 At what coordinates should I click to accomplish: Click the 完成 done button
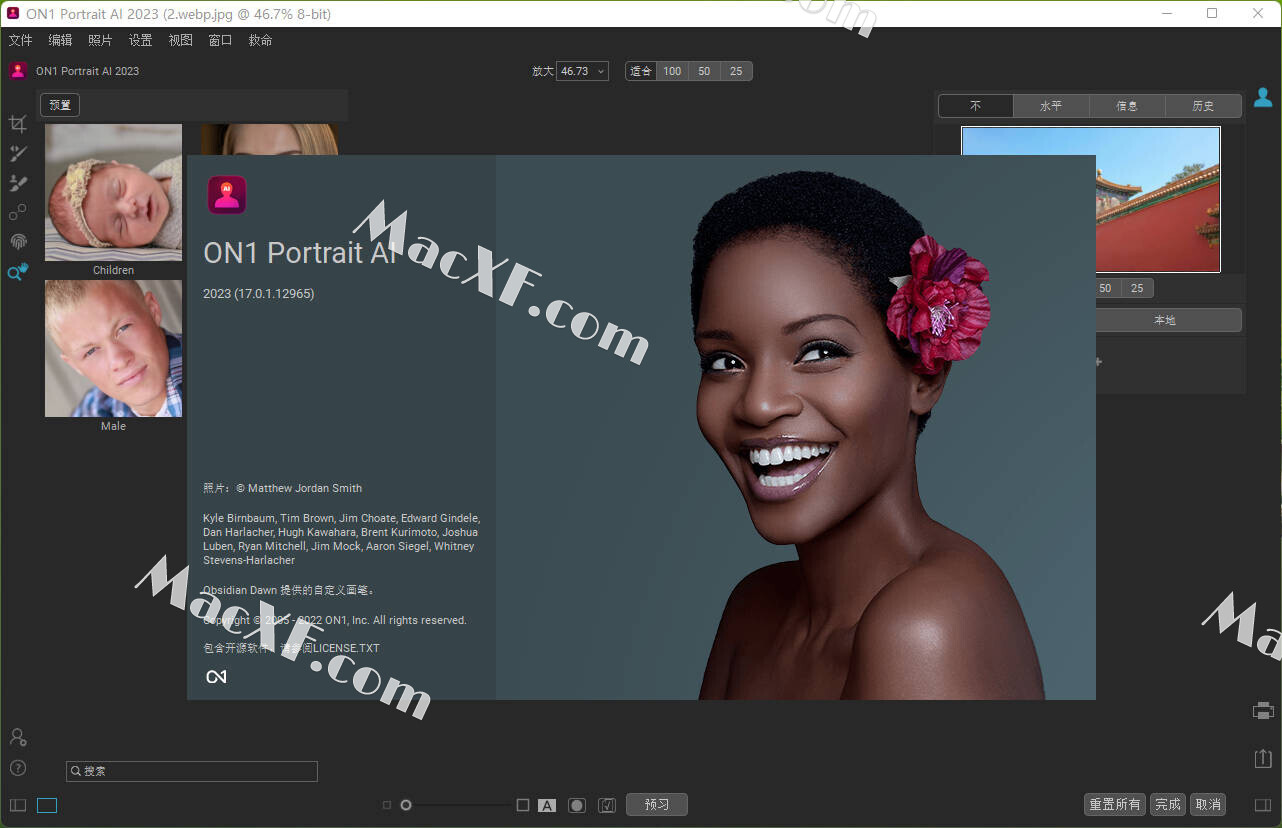1168,805
